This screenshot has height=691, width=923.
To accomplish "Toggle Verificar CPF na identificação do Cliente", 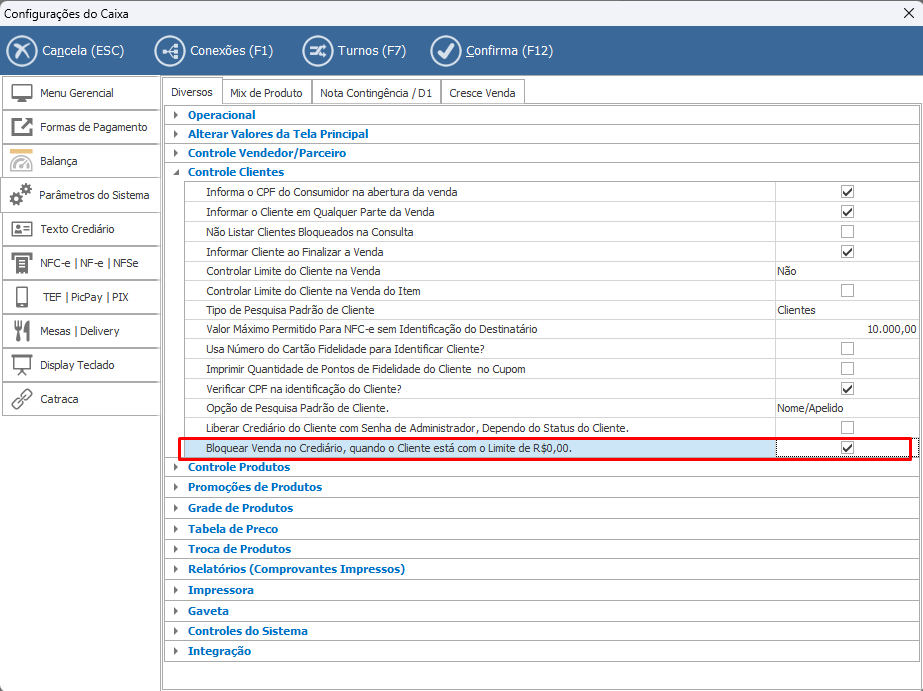I will point(847,389).
